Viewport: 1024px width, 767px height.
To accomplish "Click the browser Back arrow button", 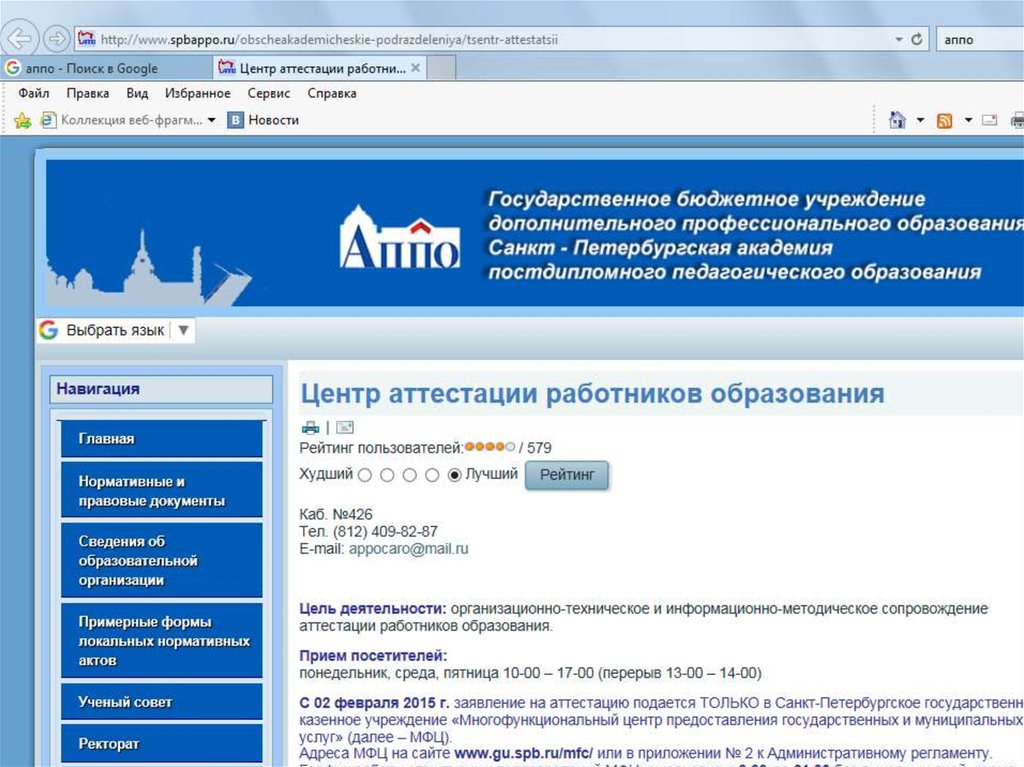I will [21, 39].
